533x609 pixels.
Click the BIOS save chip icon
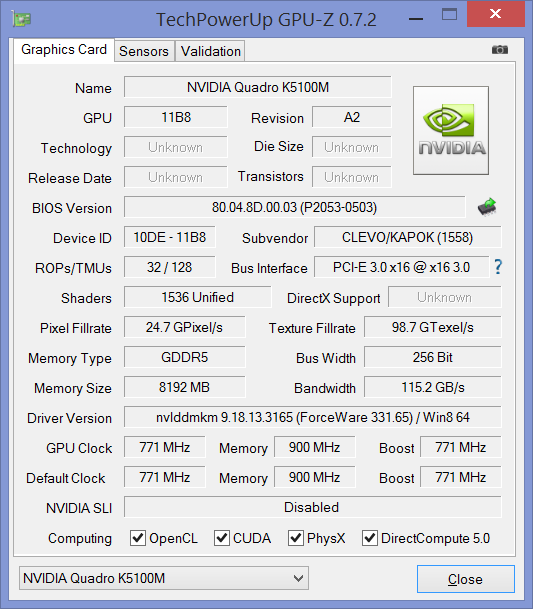pyautogui.click(x=487, y=207)
